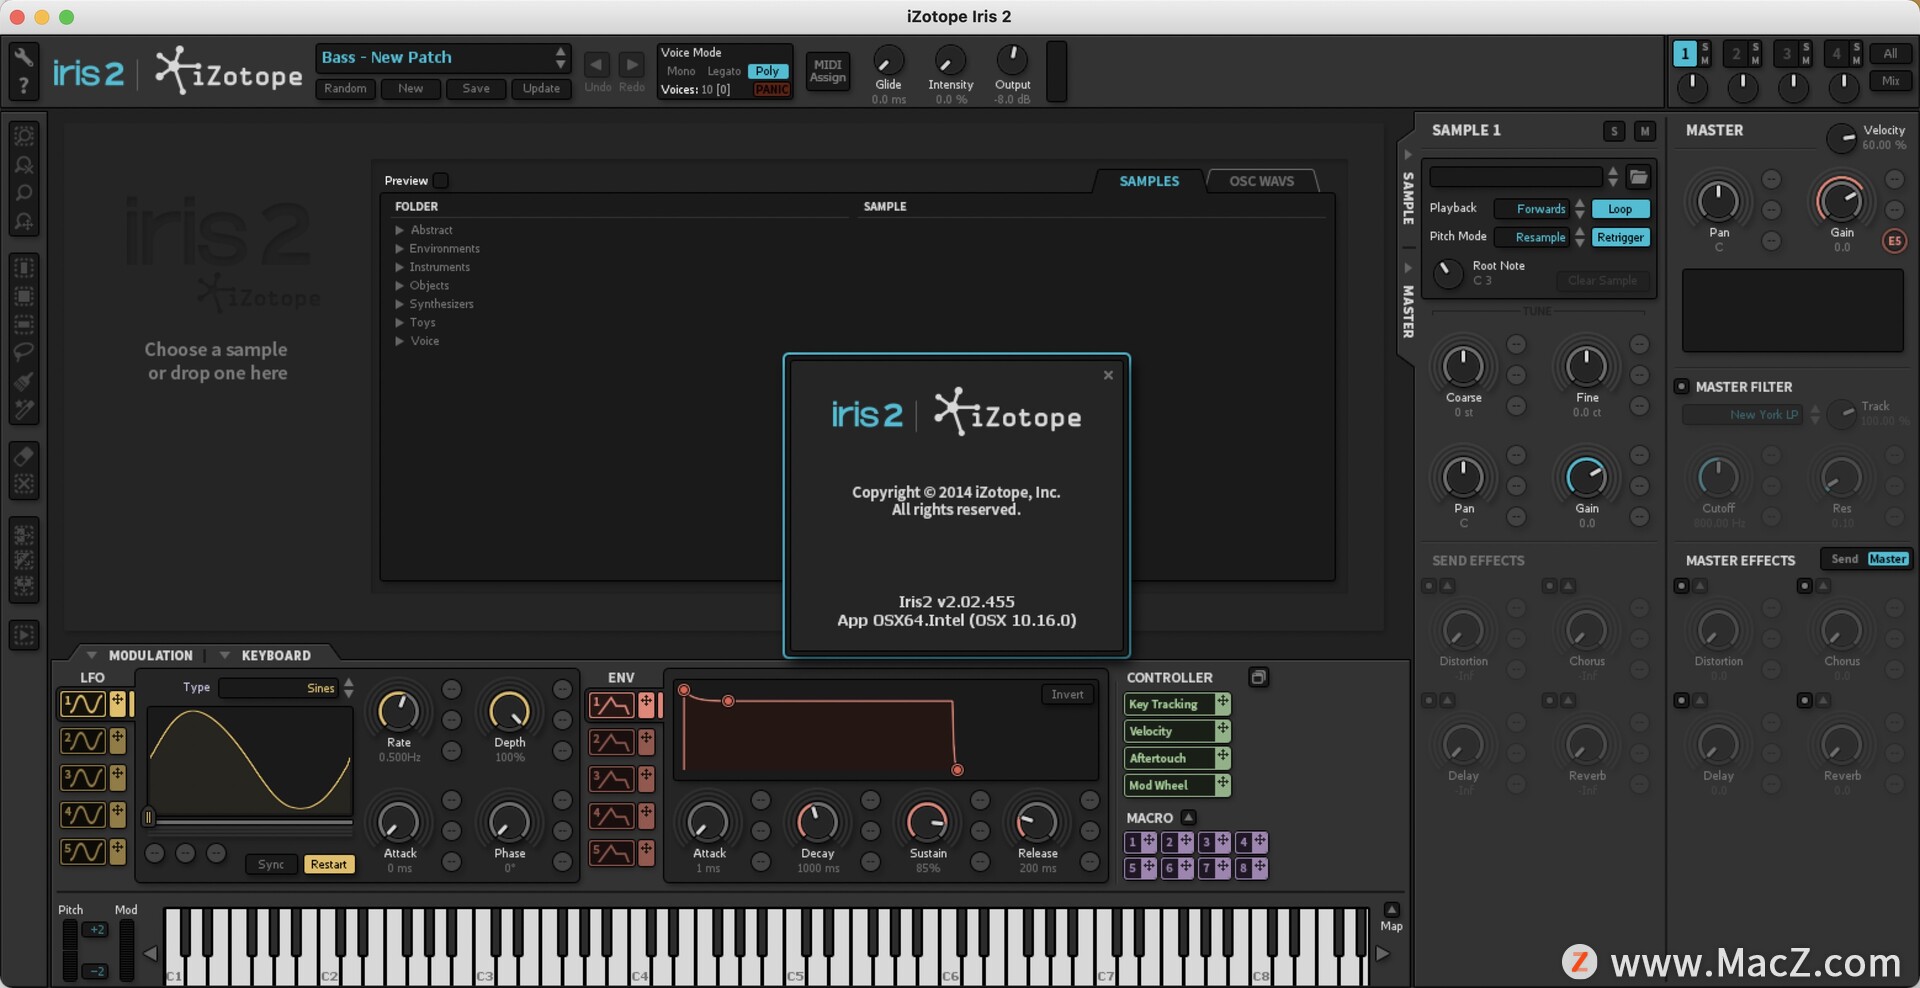Close the About Iris 2 dialog
The image size is (1920, 988).
1108,375
